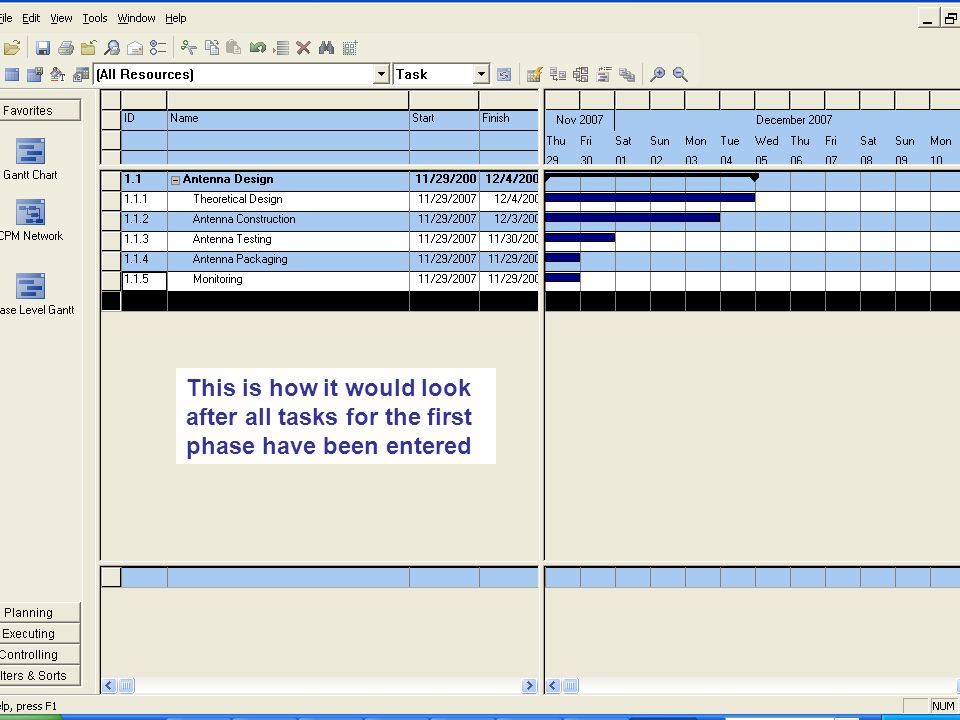Click the save table layout icon
This screenshot has width=960, height=720.
tap(35, 75)
